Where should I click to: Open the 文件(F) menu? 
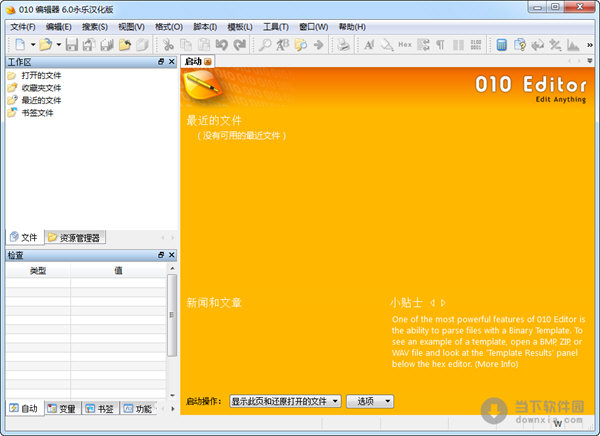click(x=23, y=27)
